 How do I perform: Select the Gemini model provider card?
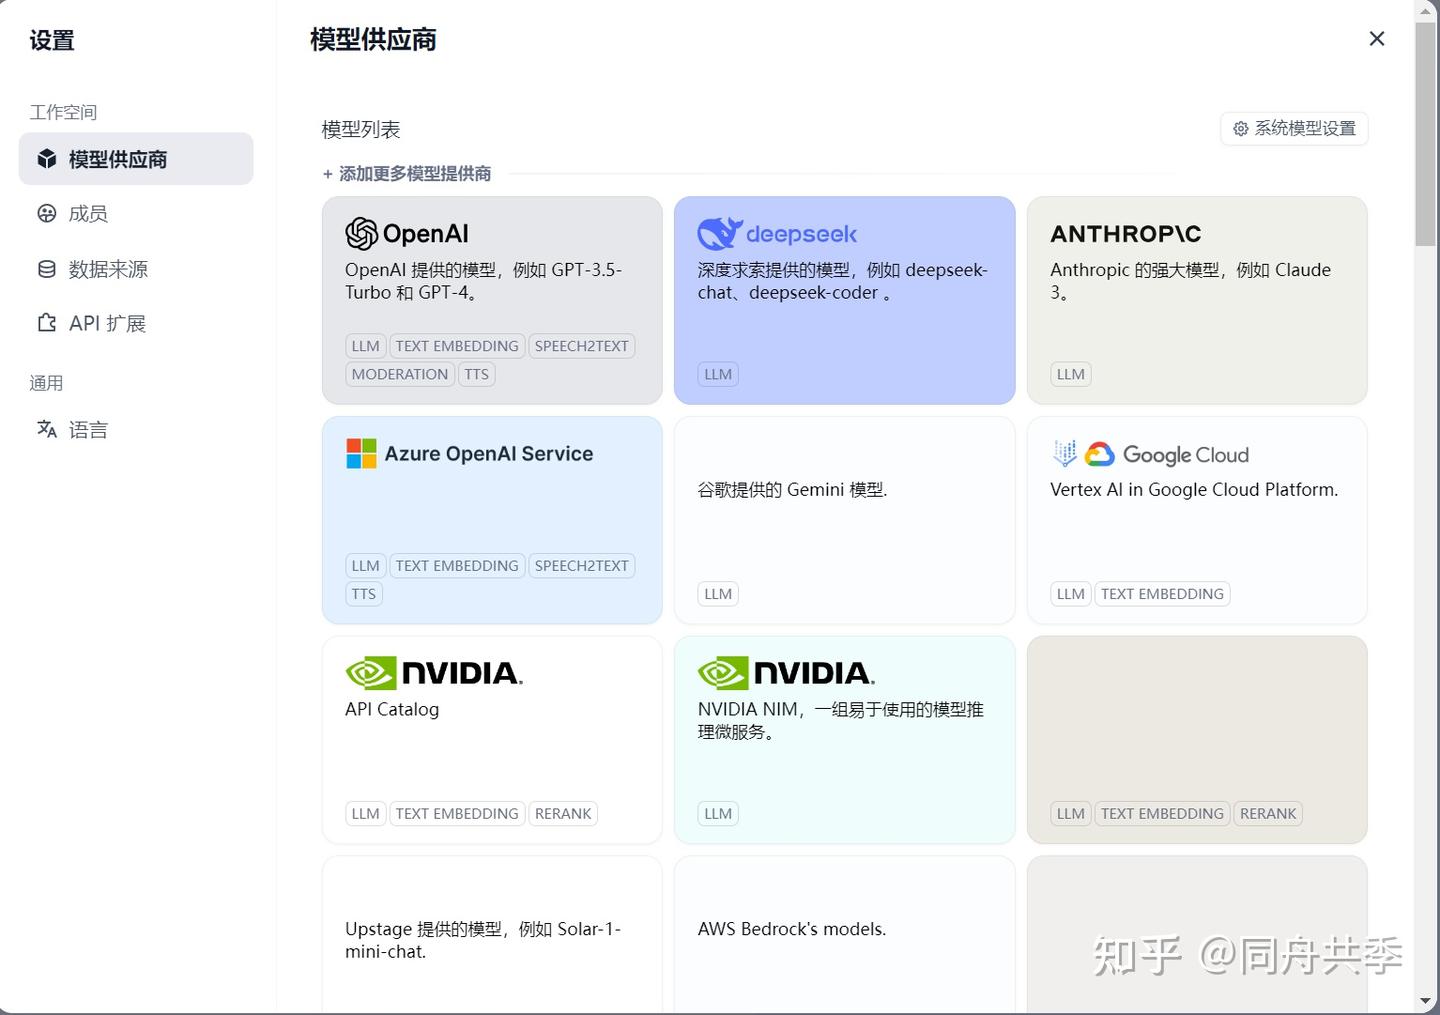844,520
